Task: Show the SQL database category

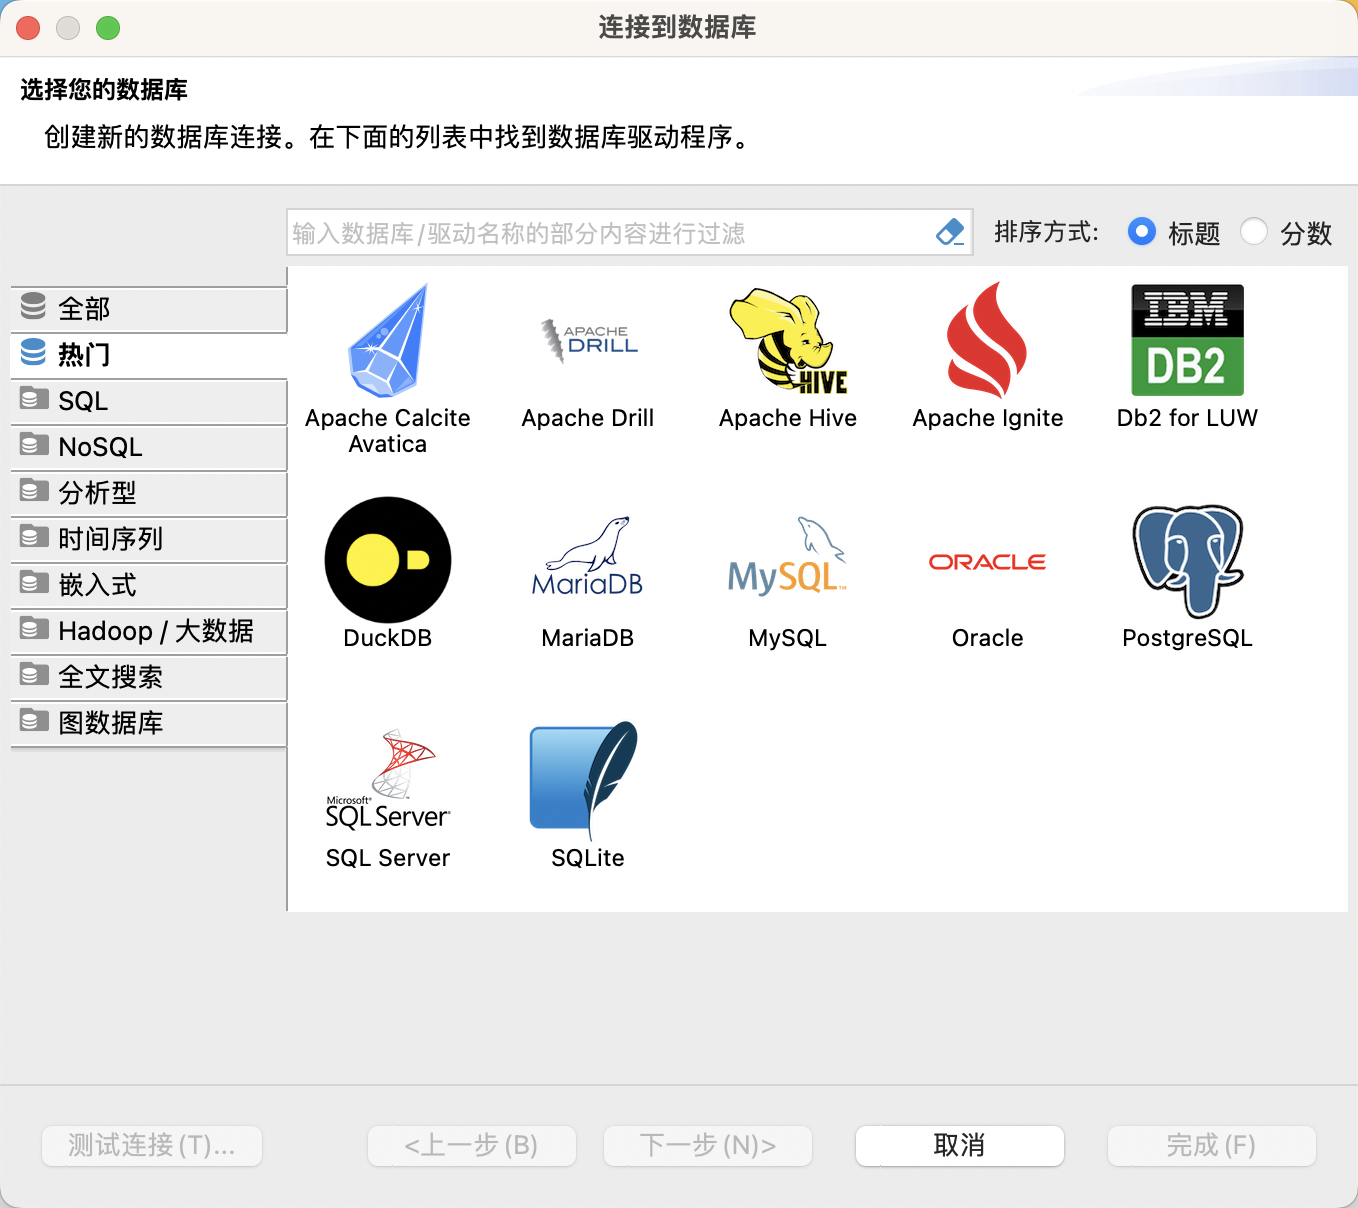Action: pos(148,401)
